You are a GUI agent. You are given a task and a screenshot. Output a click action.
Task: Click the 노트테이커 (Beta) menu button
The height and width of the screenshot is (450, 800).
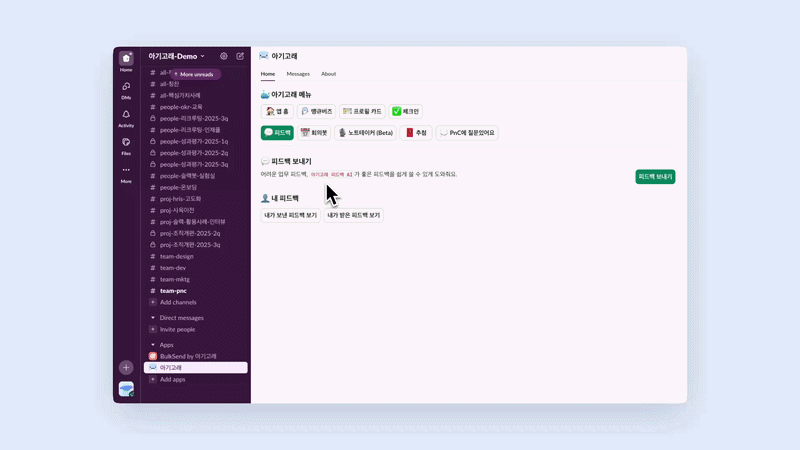365,133
